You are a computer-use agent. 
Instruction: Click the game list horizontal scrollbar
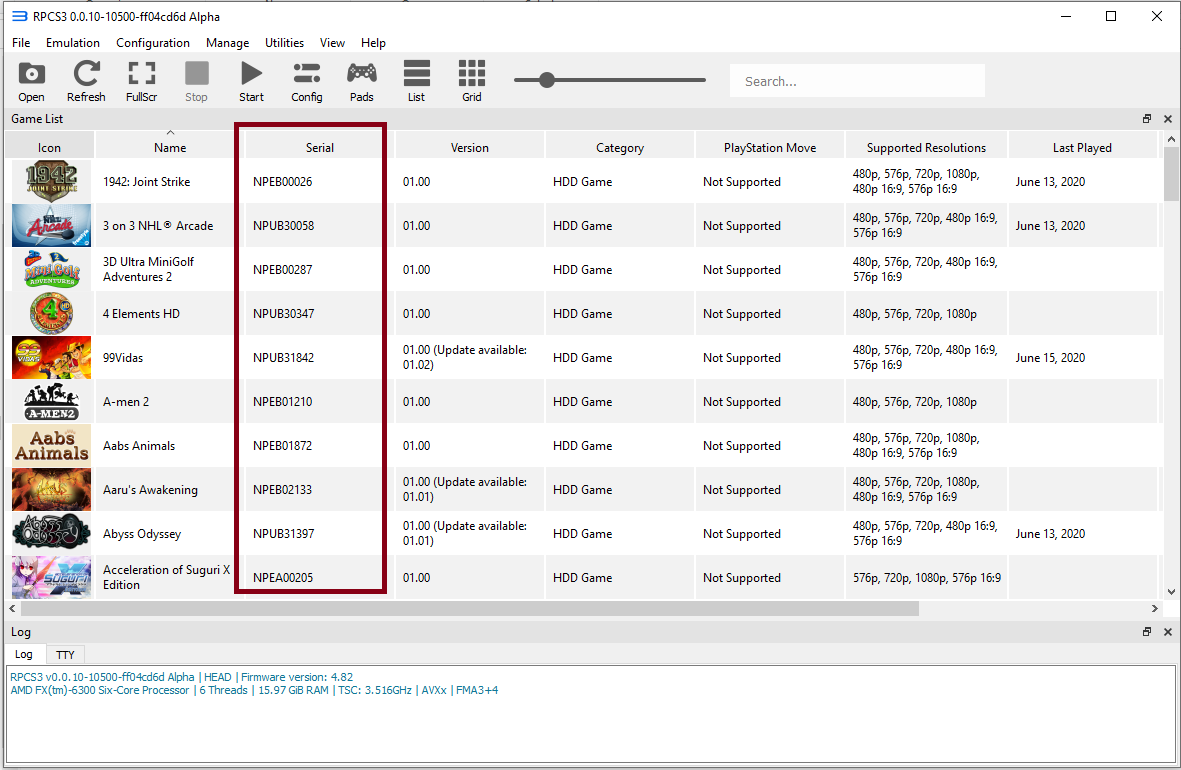(x=469, y=608)
